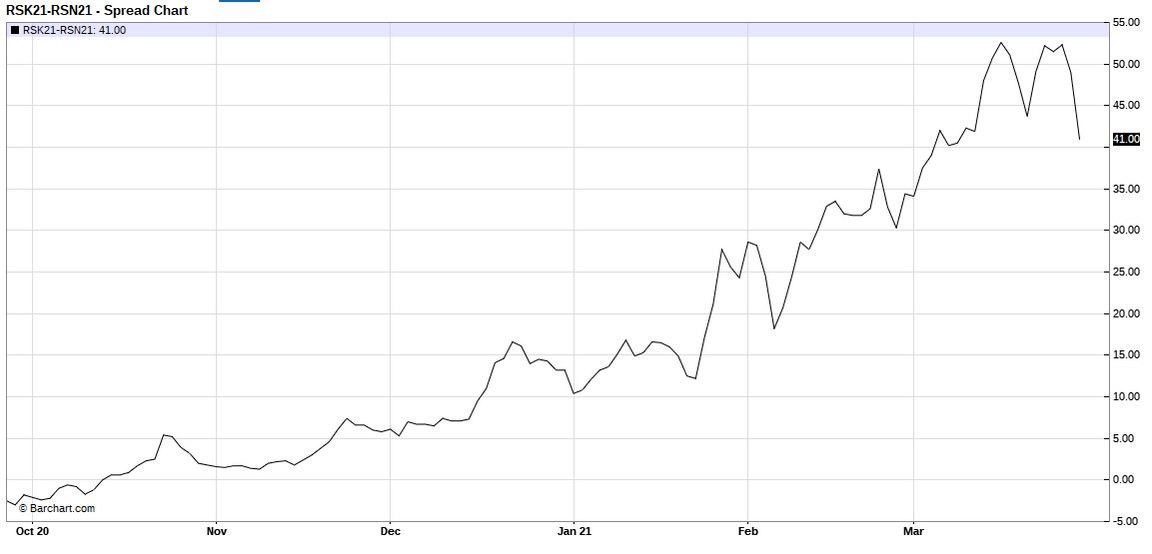The height and width of the screenshot is (554, 1152).
Task: Click the Nov label on the time axis
Action: tap(215, 531)
